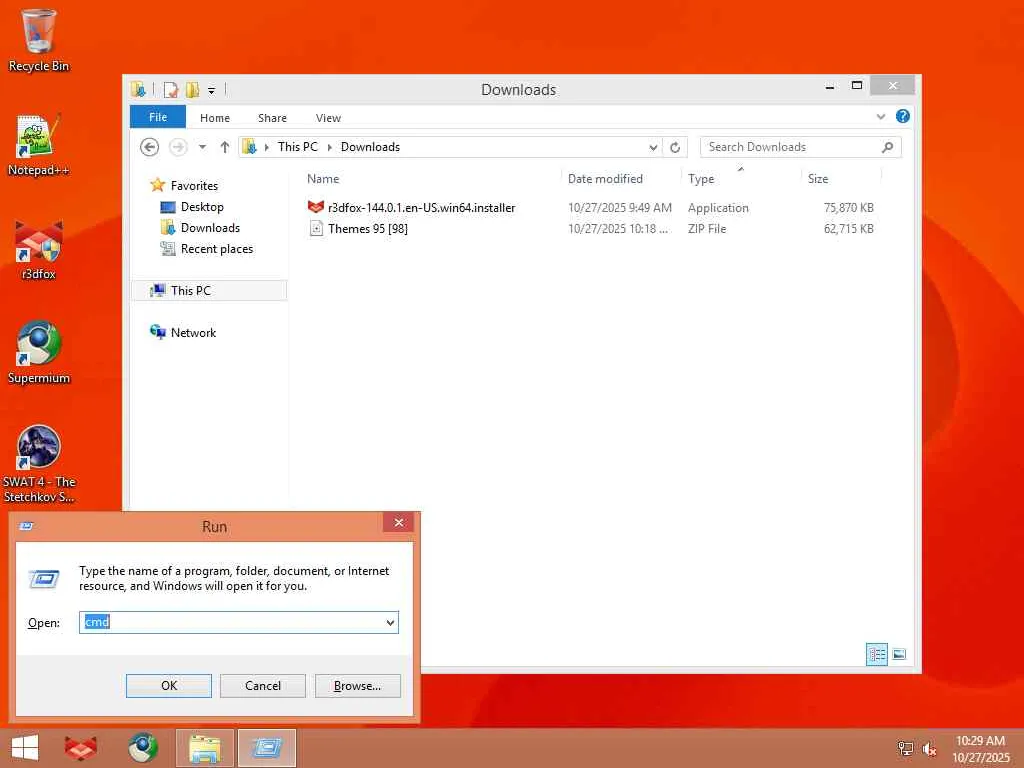Click Browse... in the Run dialog
The height and width of the screenshot is (768, 1024).
coord(357,686)
